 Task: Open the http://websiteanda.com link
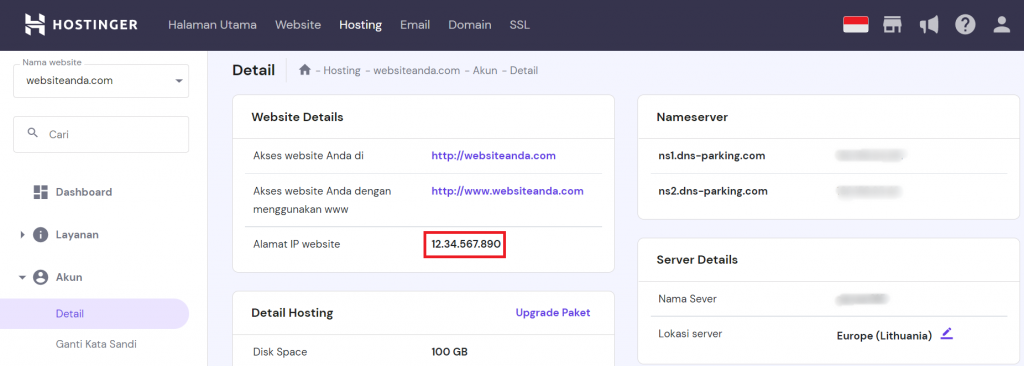[x=493, y=156]
